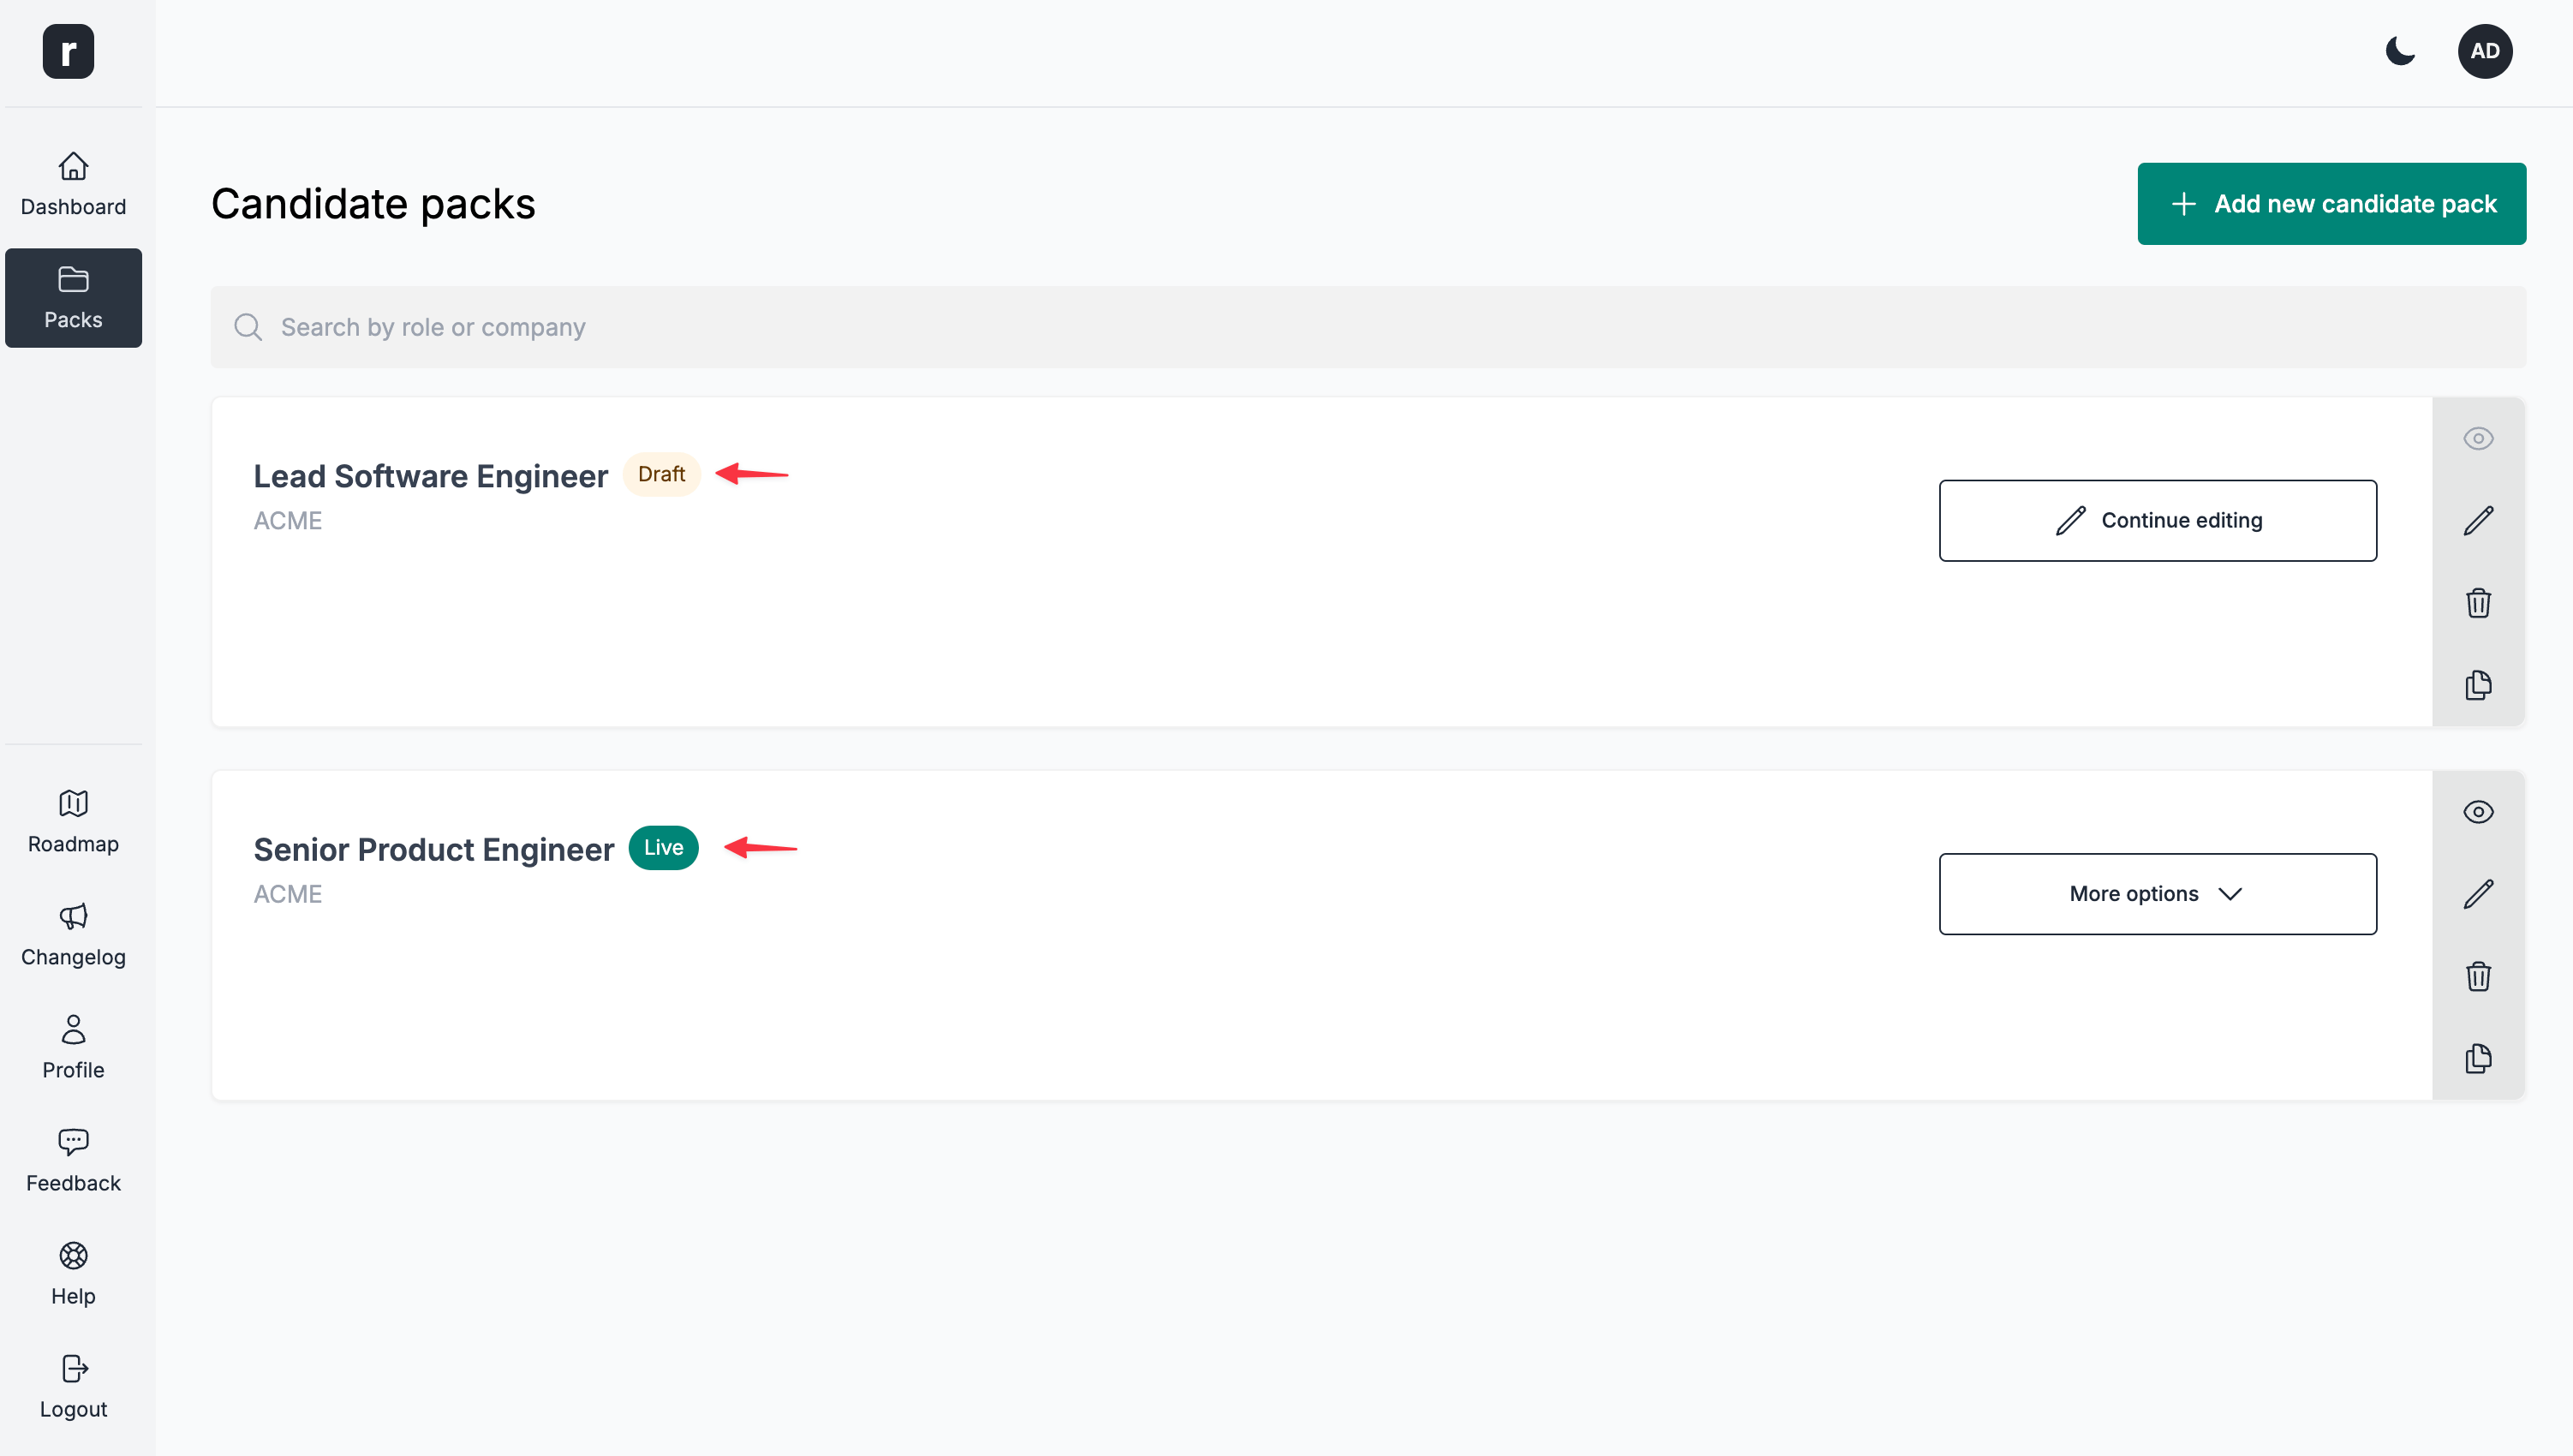Click the Help lifebuoy icon
The height and width of the screenshot is (1456, 2573).
click(x=73, y=1256)
